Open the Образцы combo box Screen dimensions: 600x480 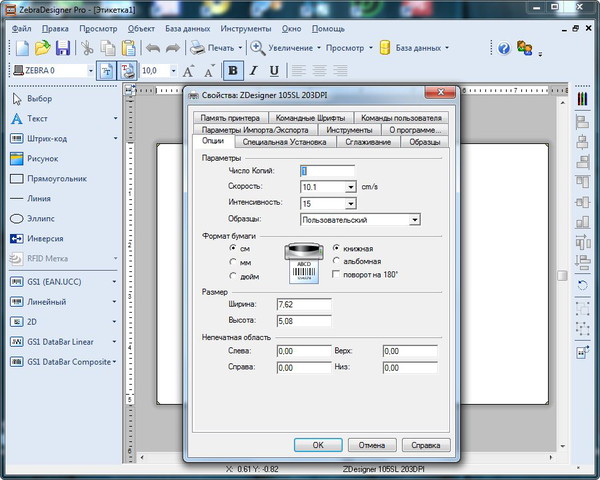pyautogui.click(x=414, y=219)
